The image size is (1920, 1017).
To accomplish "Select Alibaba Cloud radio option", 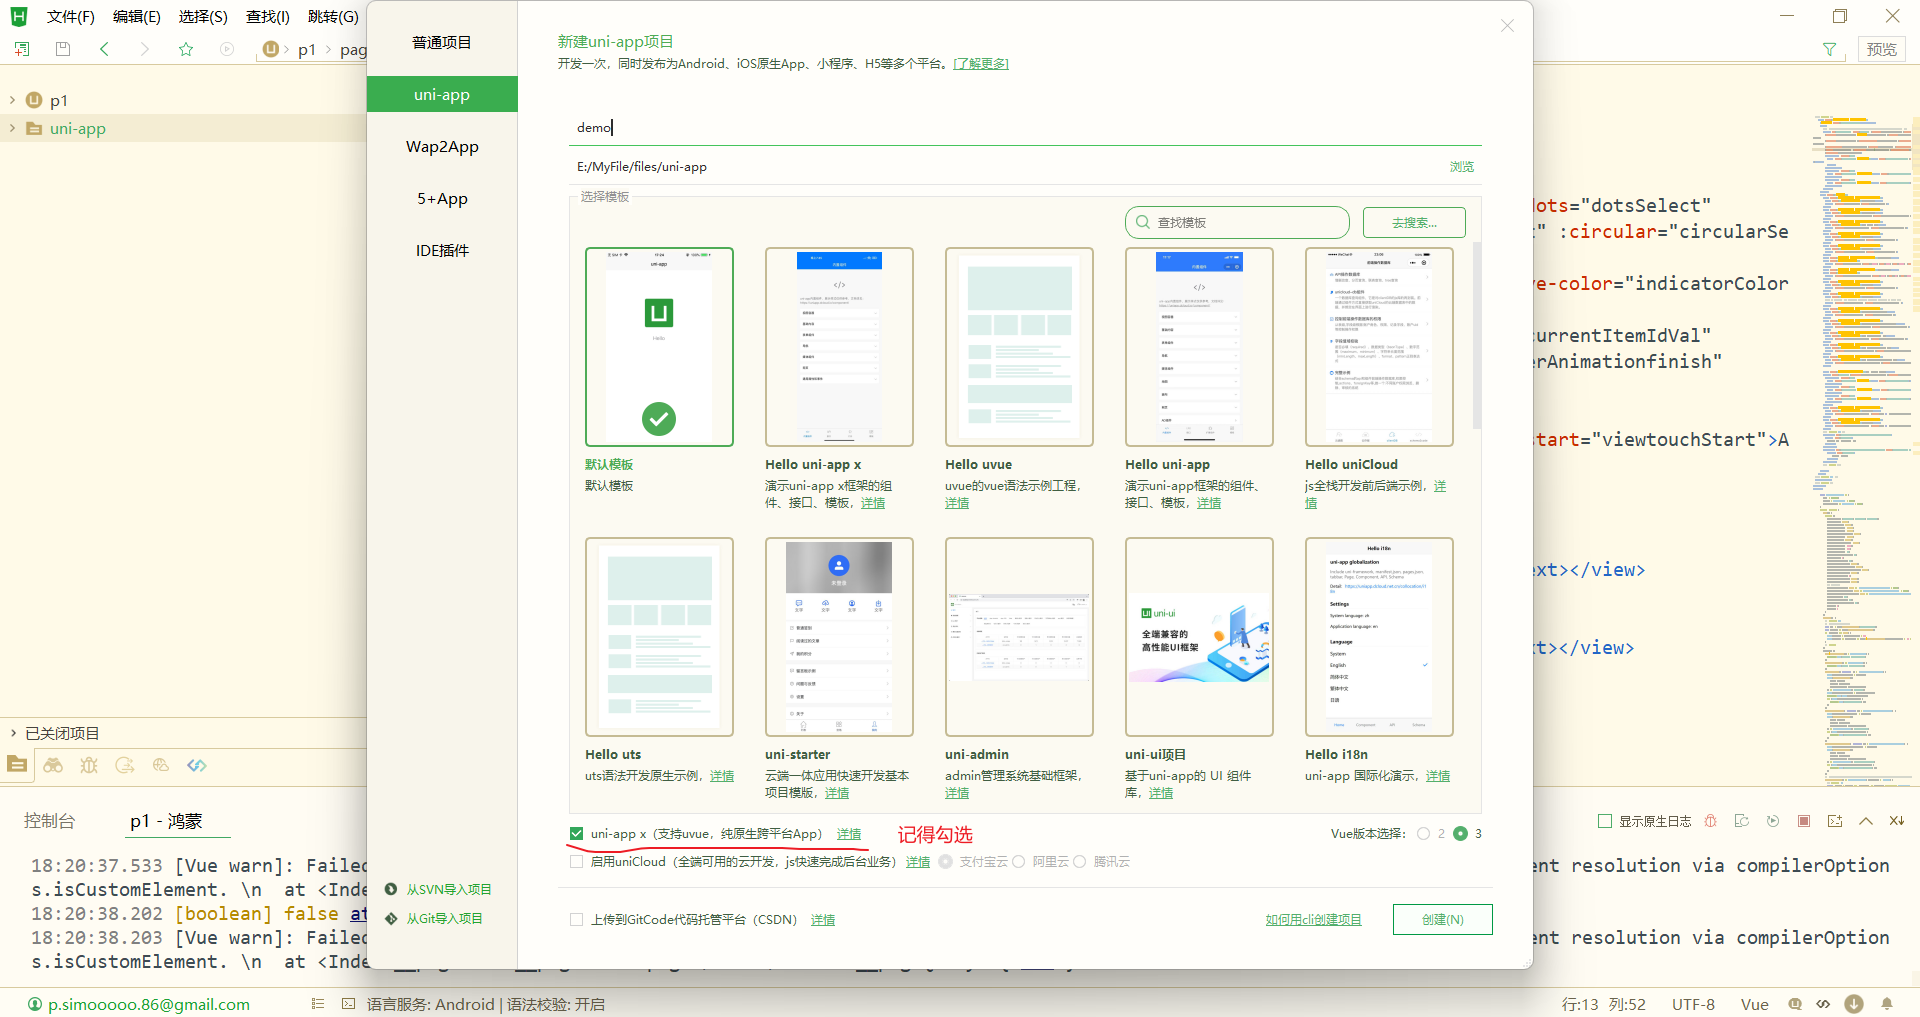I will 1018,861.
